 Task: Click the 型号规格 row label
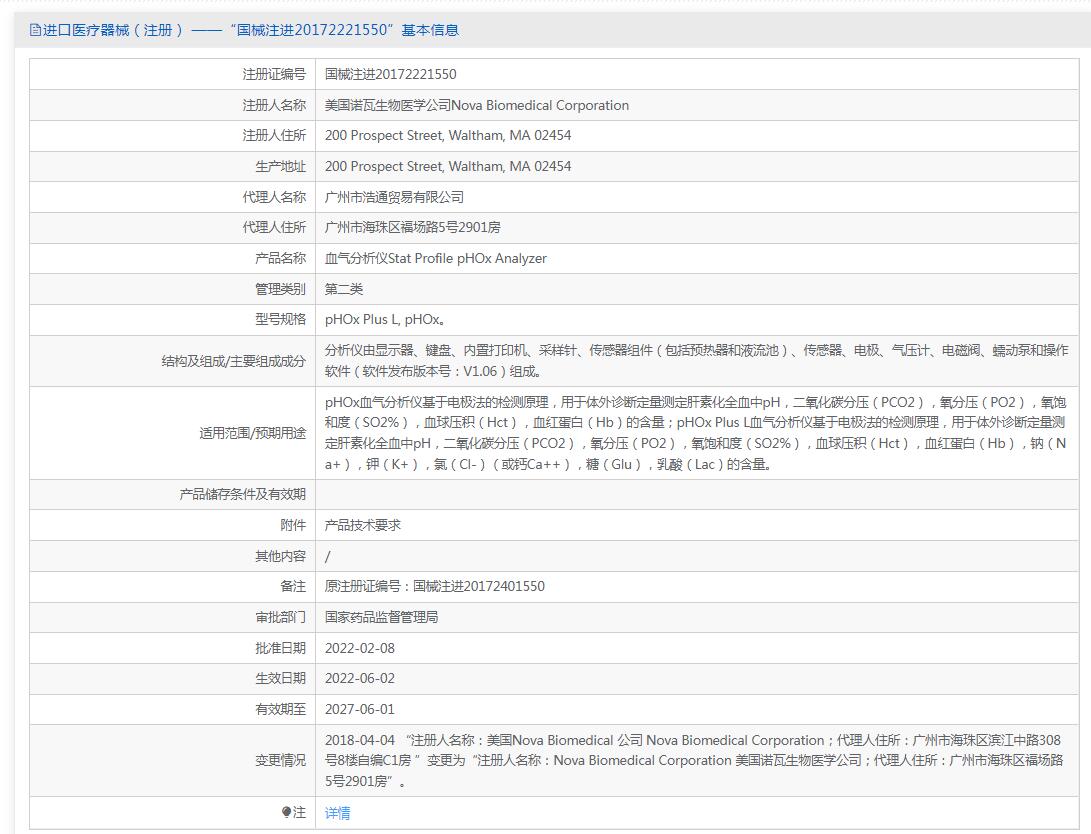[x=280, y=319]
